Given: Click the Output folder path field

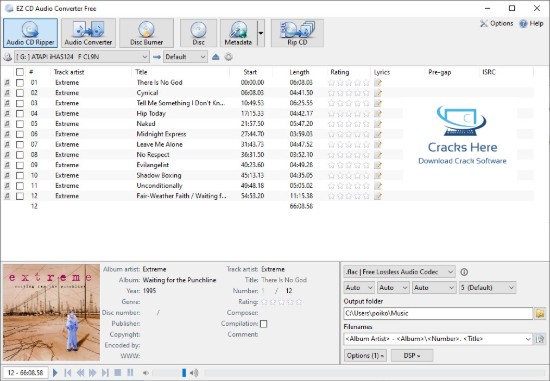Looking at the screenshot, I should pyautogui.click(x=438, y=313).
